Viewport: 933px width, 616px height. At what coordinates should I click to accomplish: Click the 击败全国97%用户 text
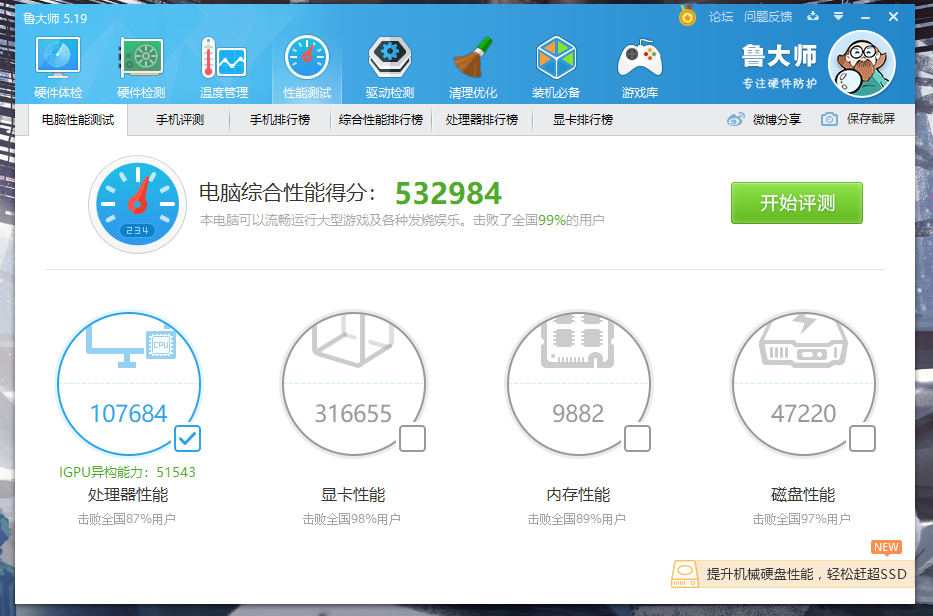[x=801, y=519]
